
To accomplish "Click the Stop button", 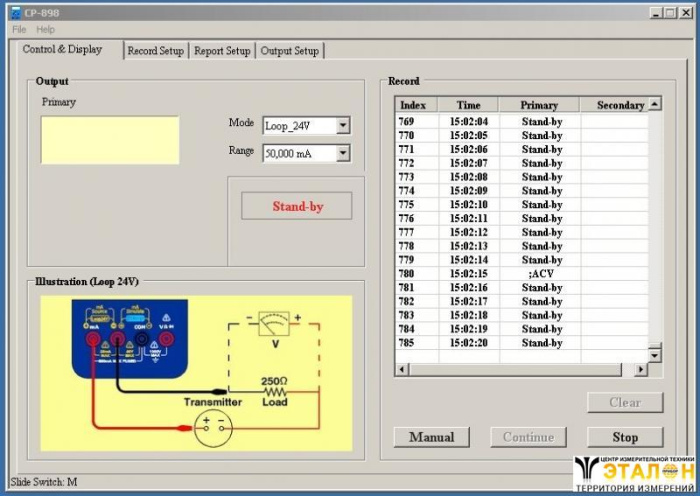I will click(625, 437).
